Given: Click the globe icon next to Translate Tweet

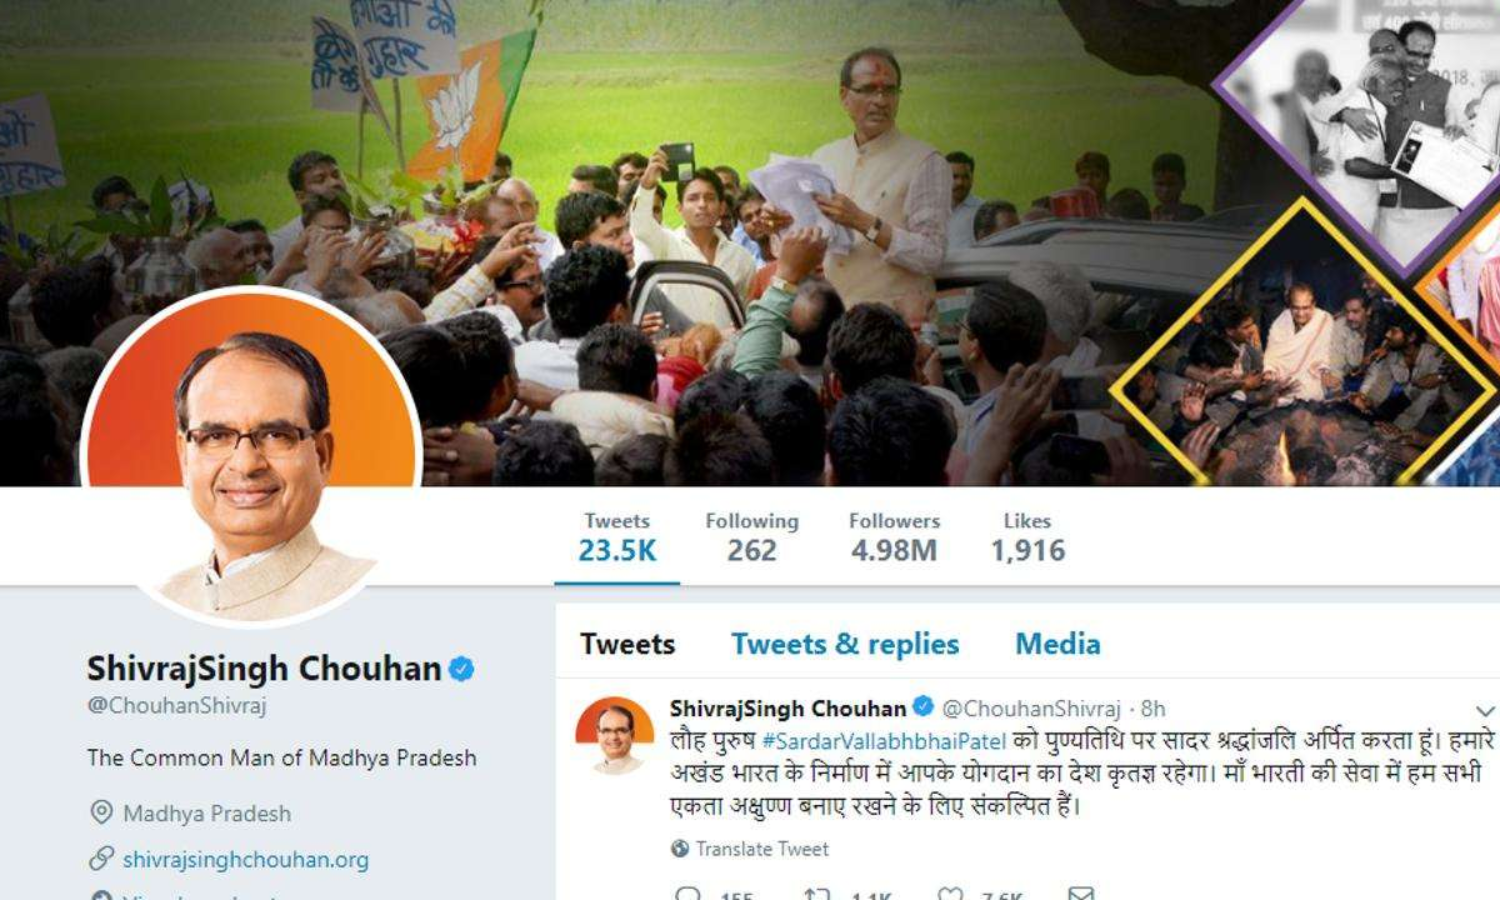Looking at the screenshot, I should coord(680,848).
